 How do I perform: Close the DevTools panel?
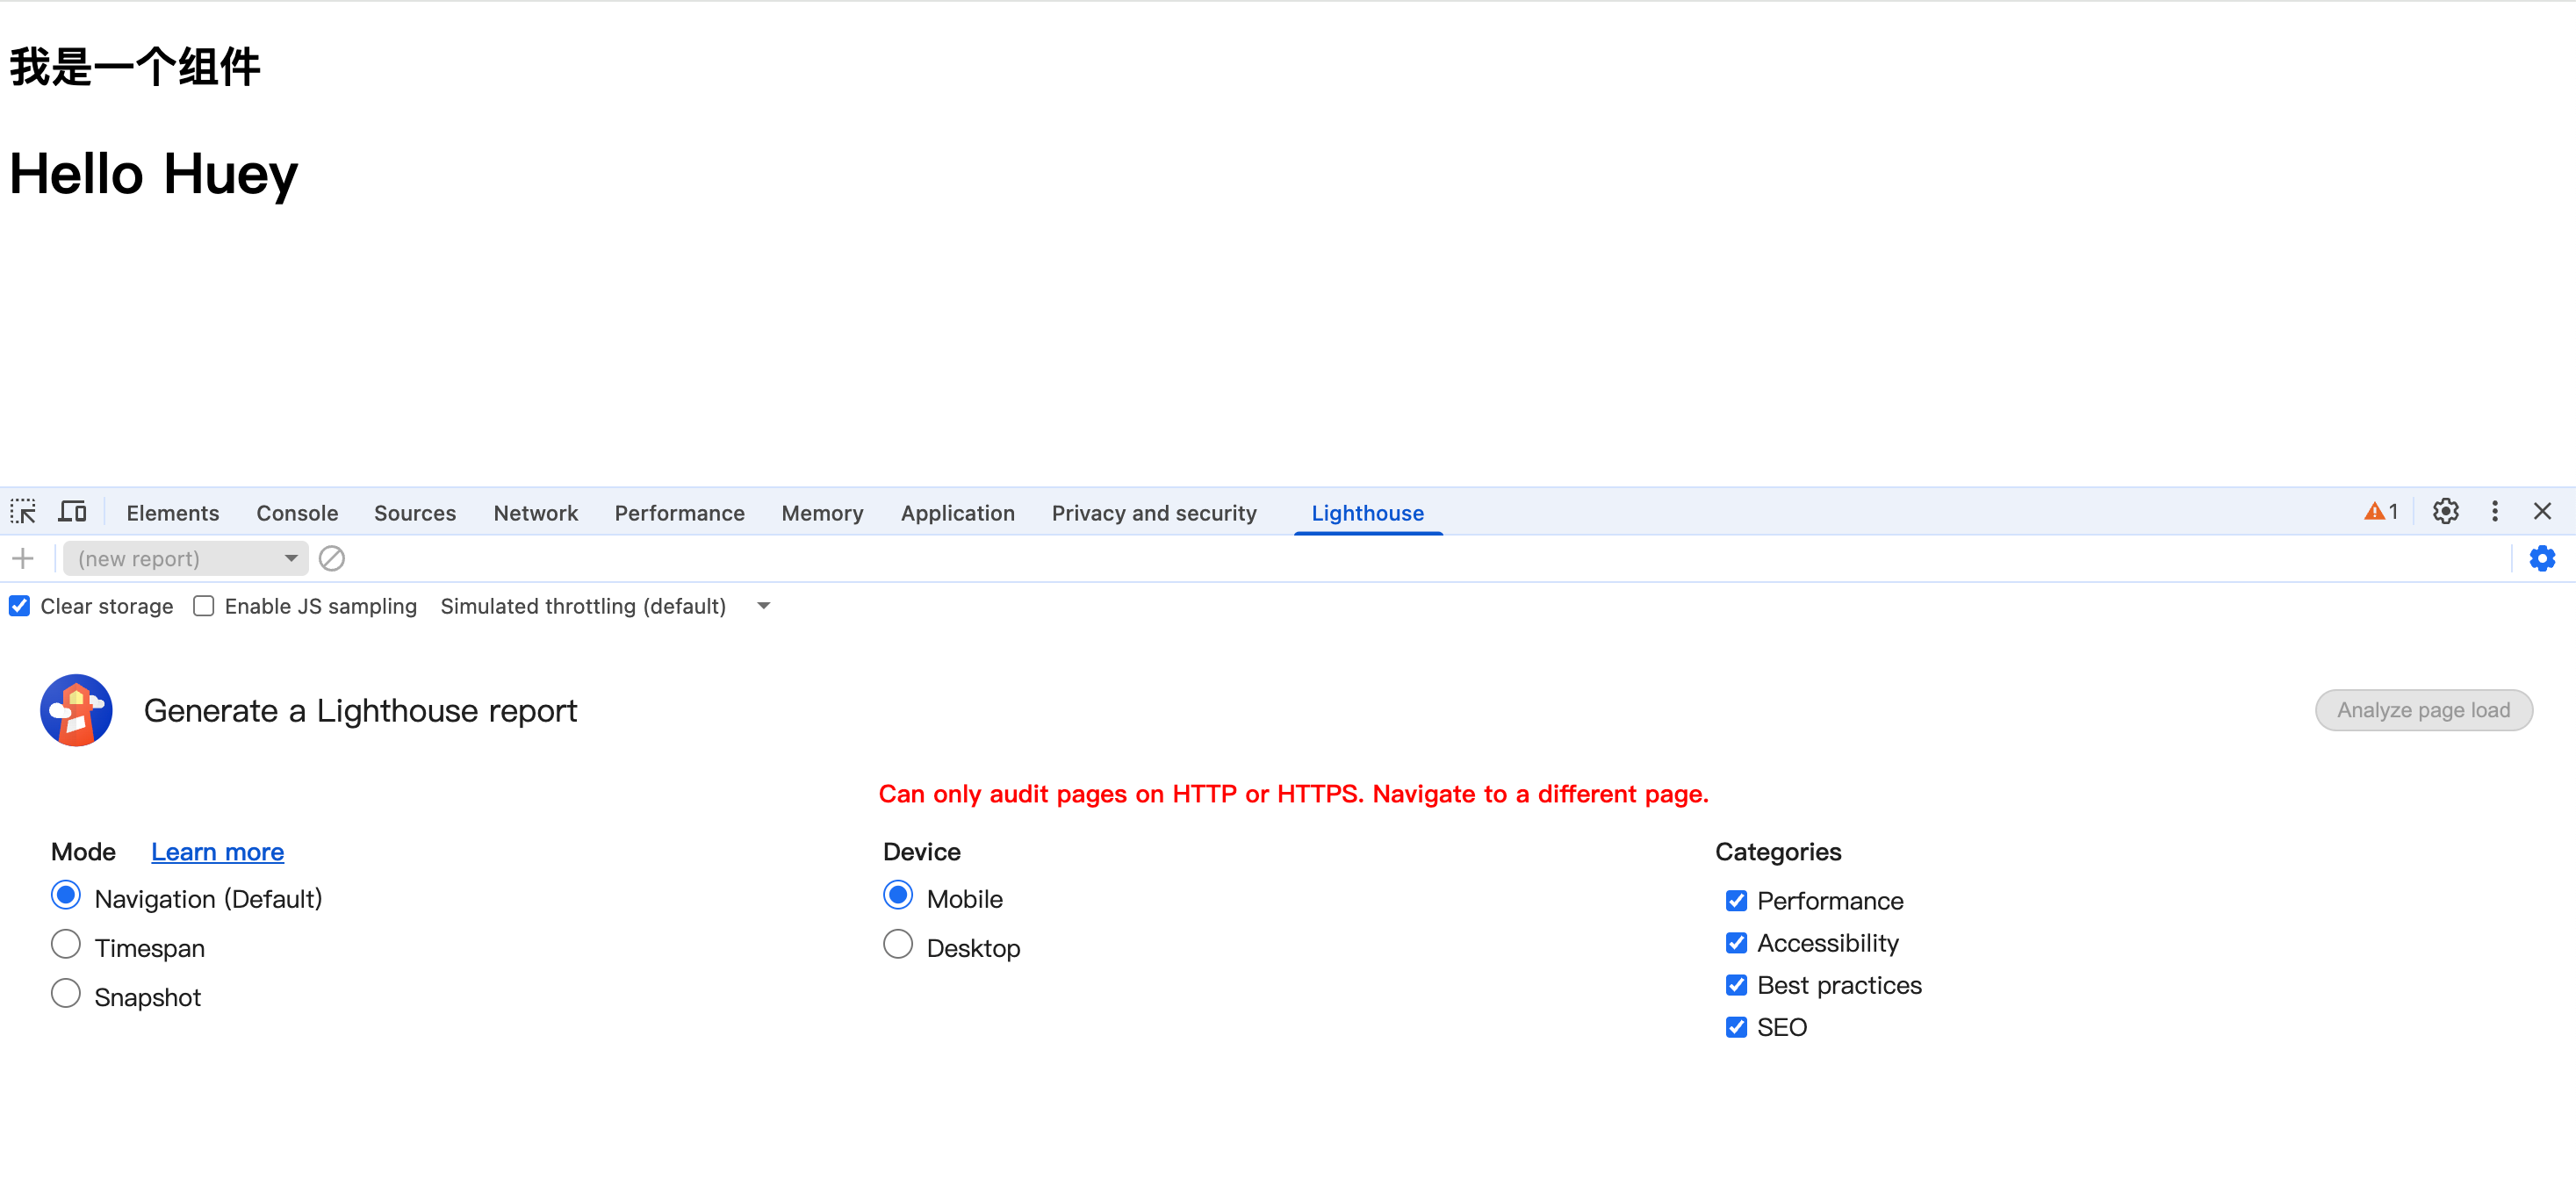click(x=2541, y=511)
